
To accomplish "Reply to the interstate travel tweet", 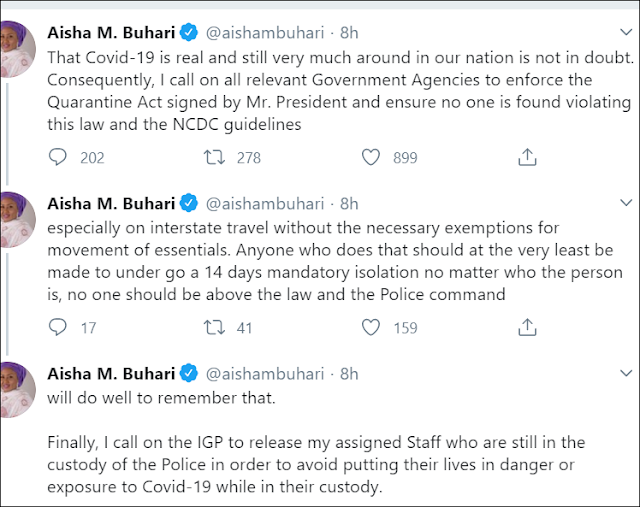I will point(58,327).
